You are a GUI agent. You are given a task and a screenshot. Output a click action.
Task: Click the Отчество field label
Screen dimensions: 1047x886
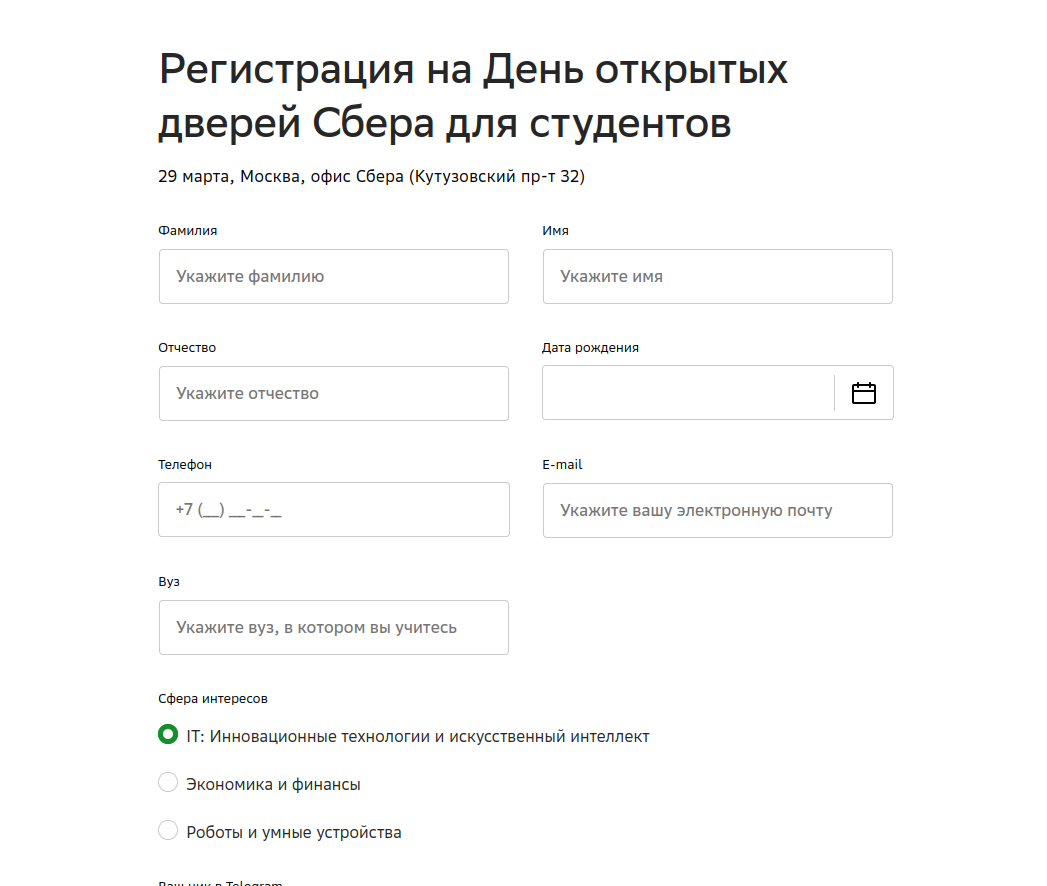187,348
